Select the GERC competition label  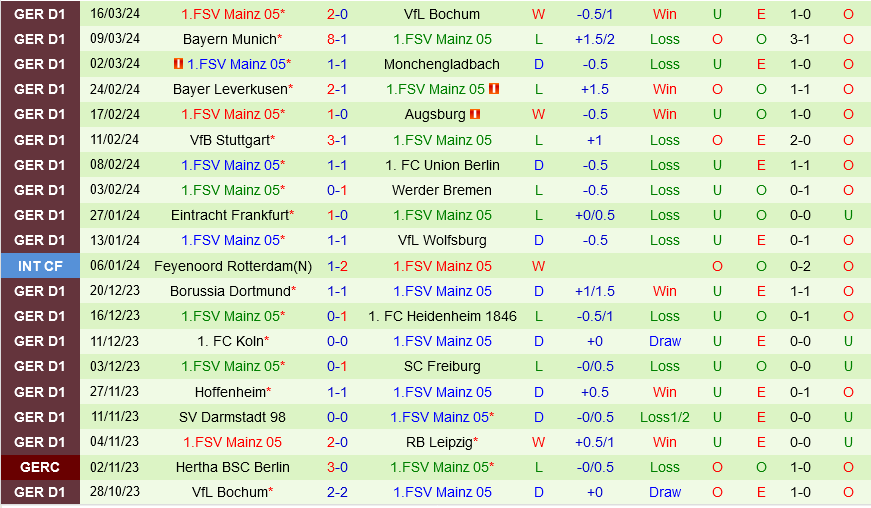click(40, 467)
